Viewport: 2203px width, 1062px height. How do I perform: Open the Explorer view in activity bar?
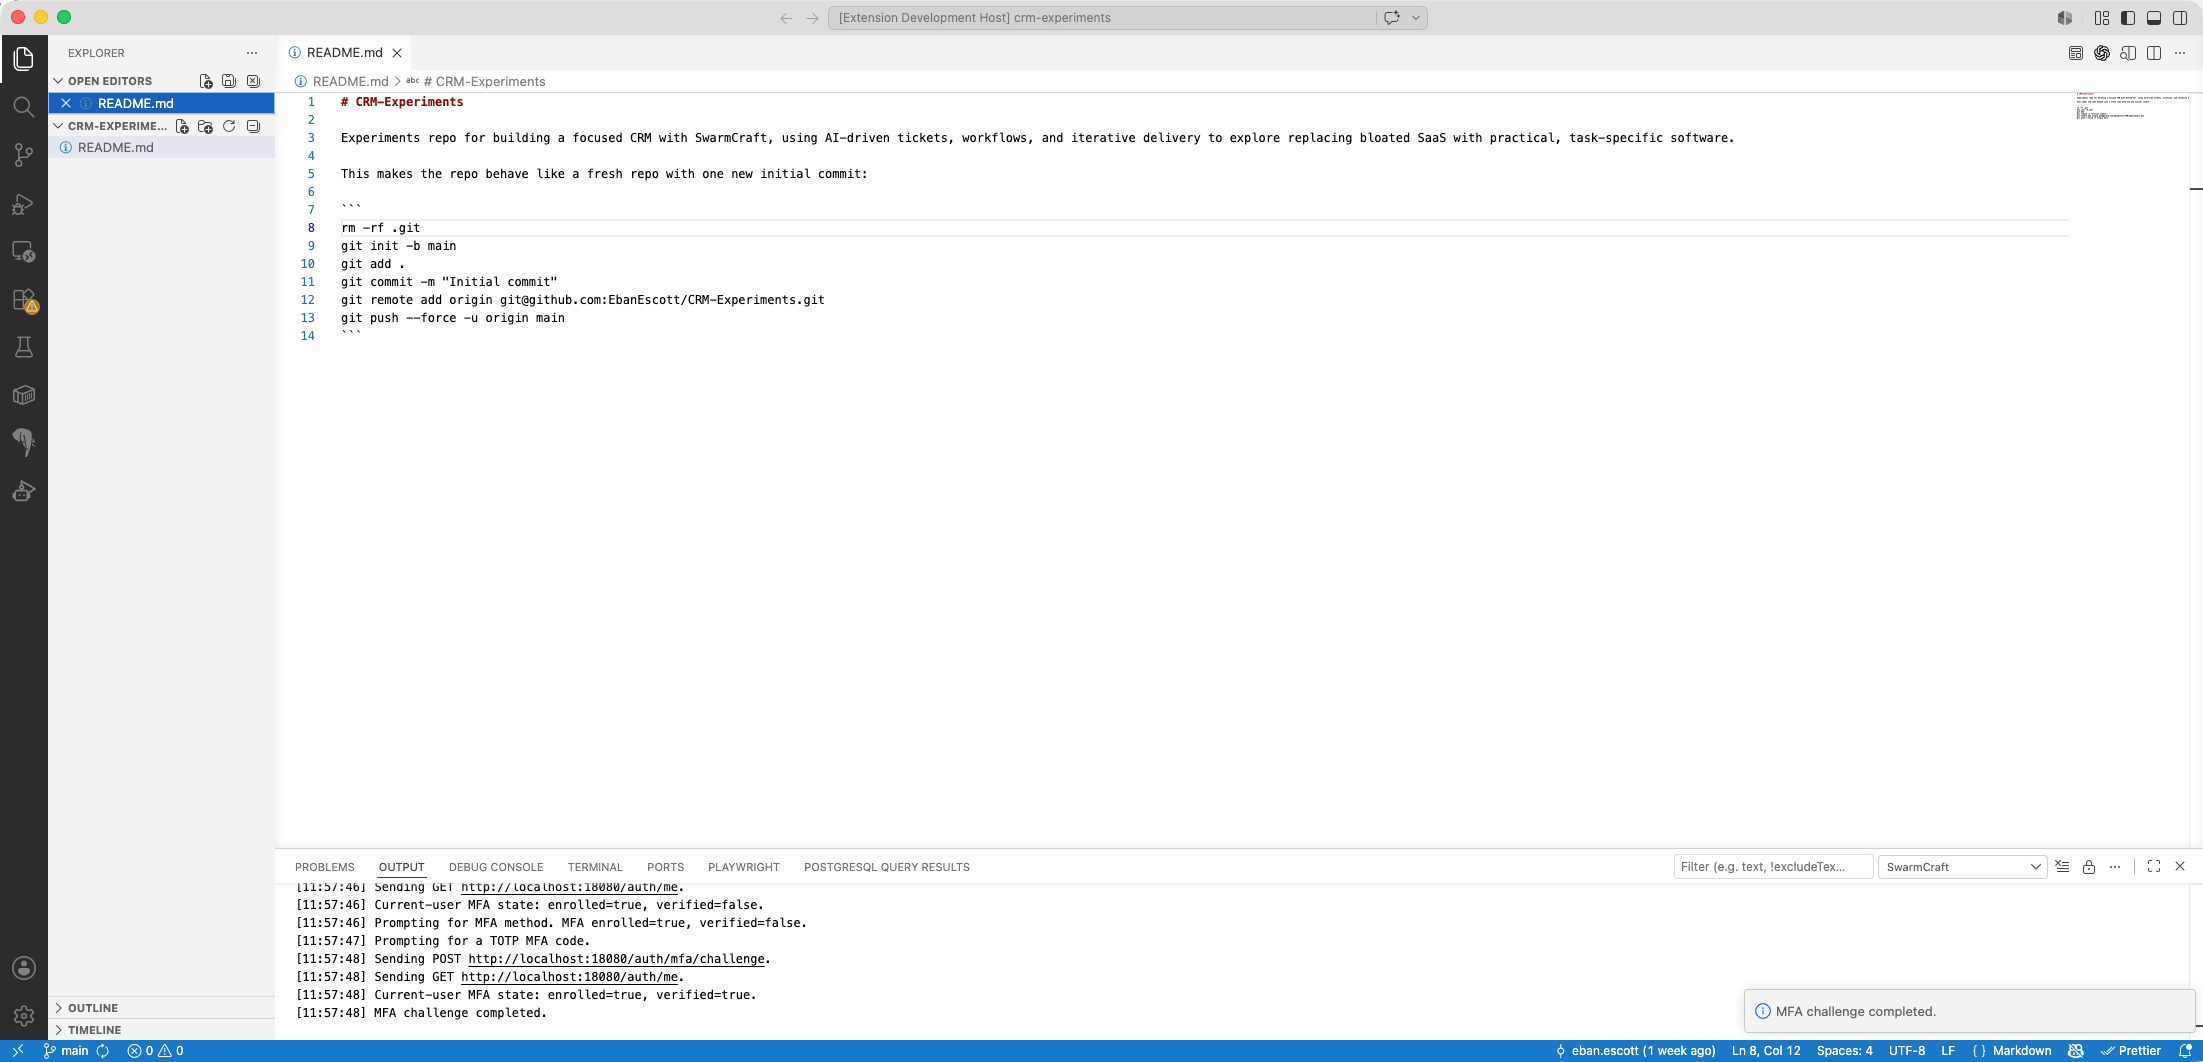(x=24, y=59)
